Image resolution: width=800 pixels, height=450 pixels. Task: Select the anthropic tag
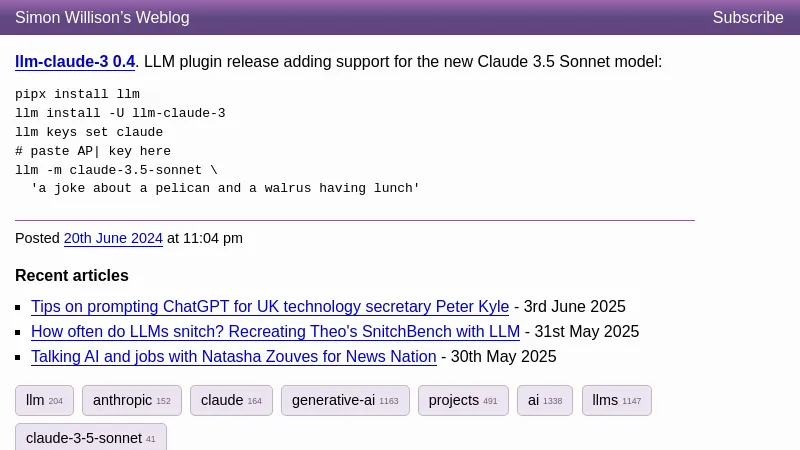pos(131,400)
